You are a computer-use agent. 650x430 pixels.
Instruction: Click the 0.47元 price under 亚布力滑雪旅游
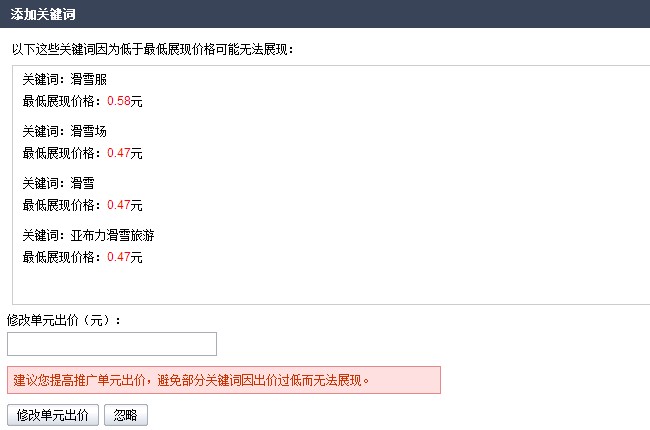click(125, 257)
